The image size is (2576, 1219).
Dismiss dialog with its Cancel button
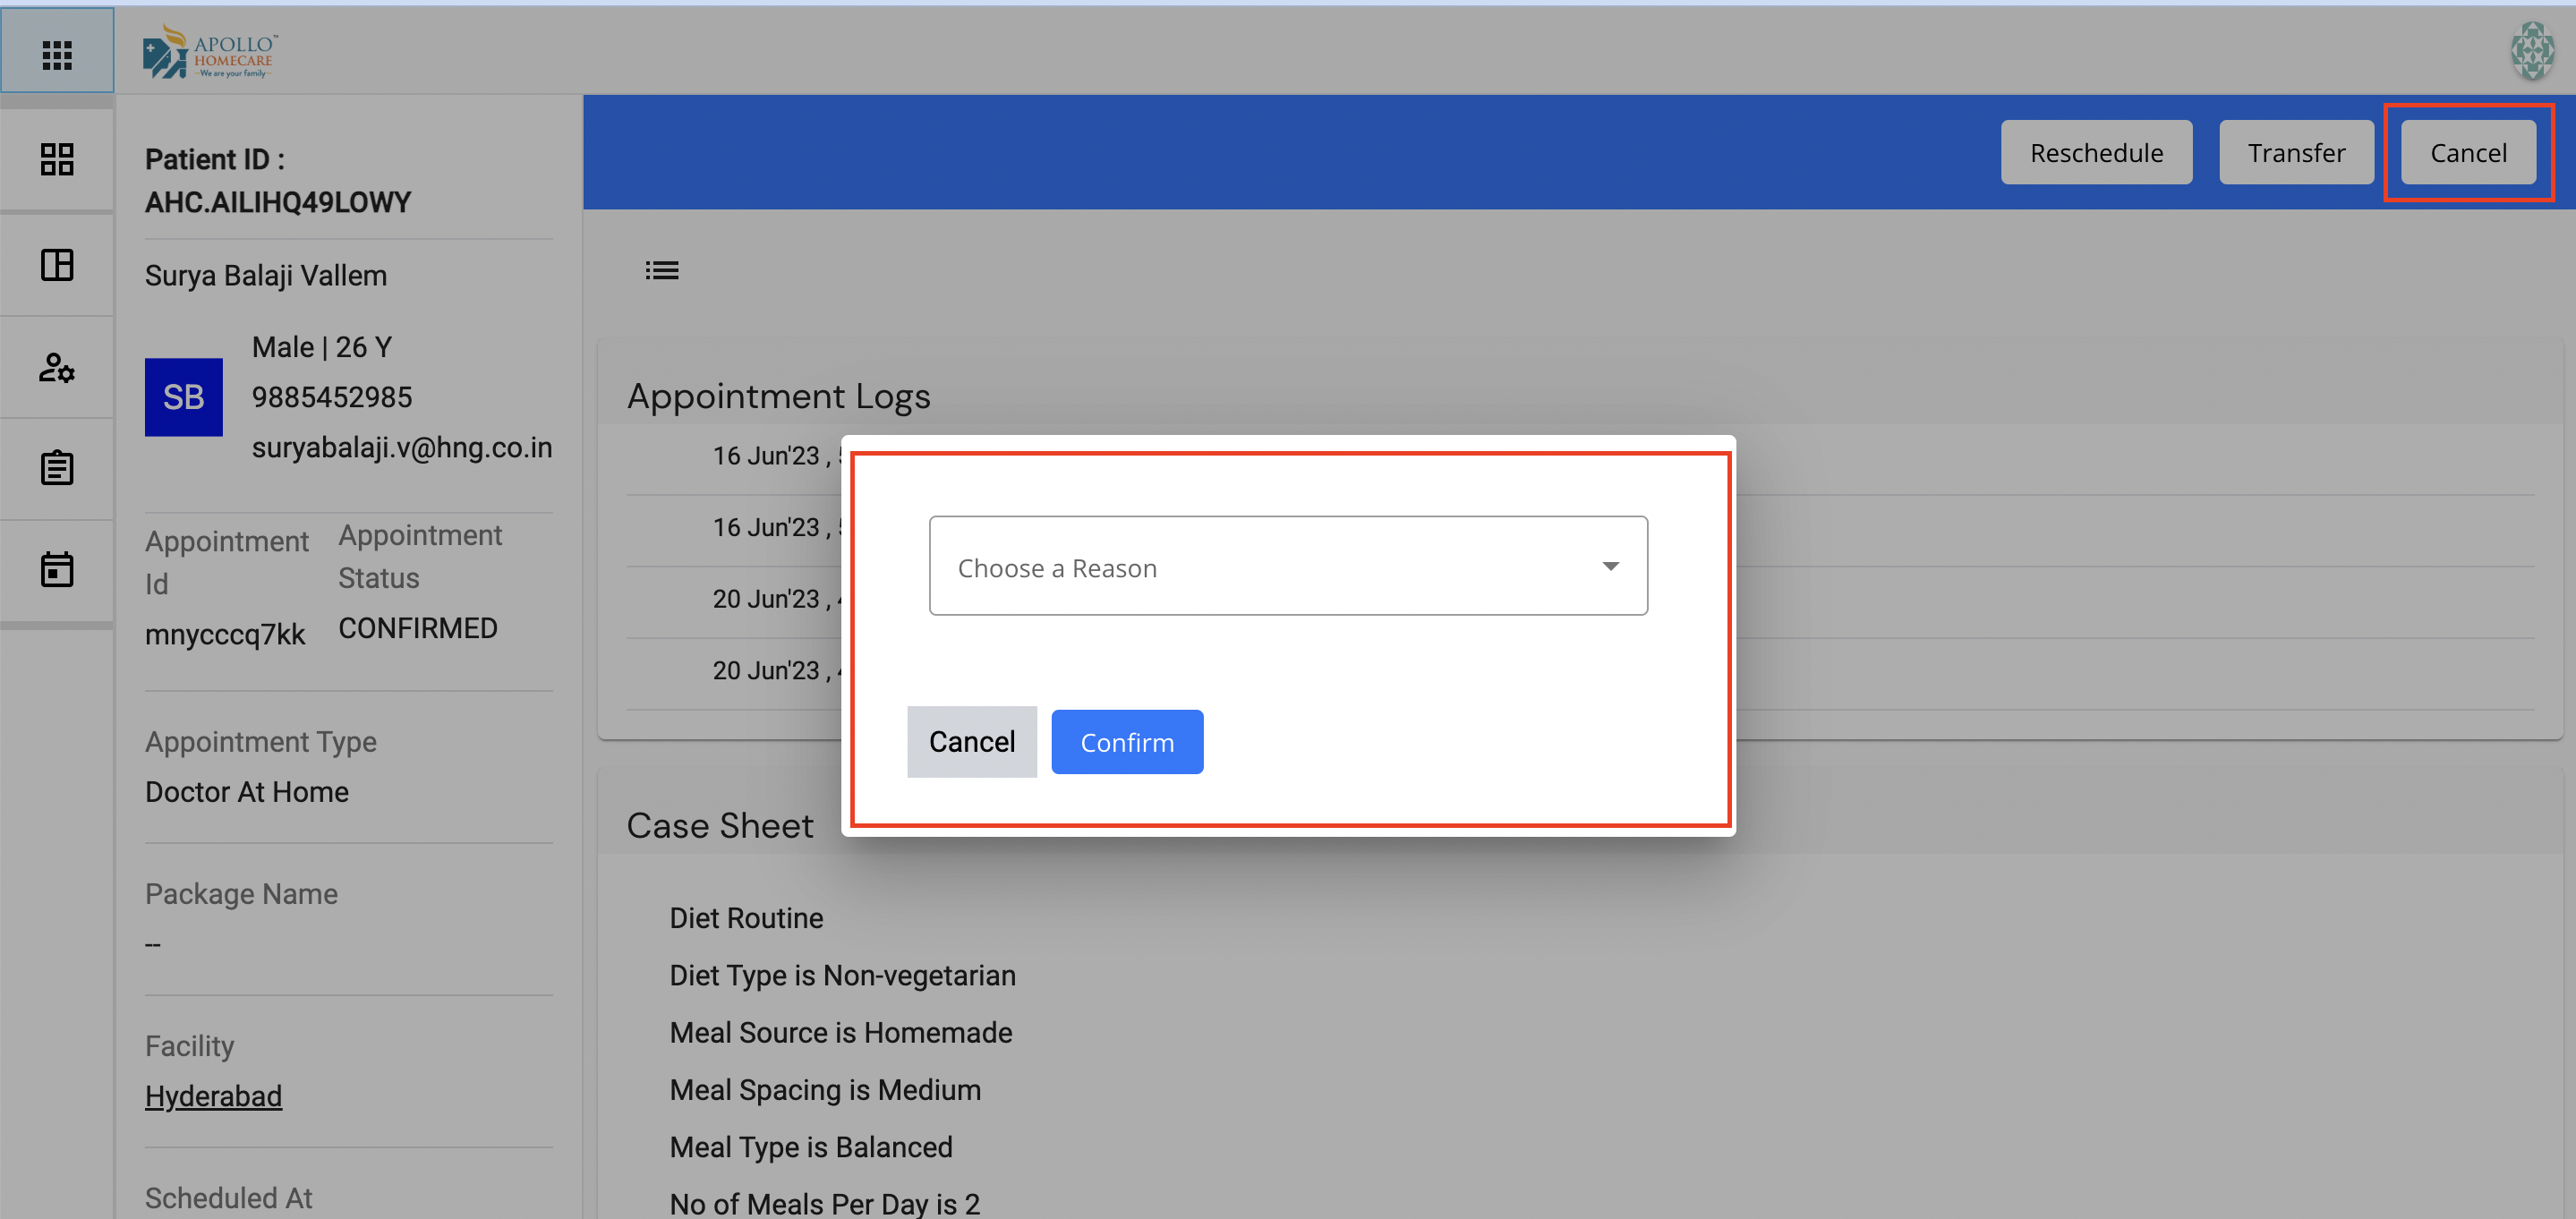(x=971, y=742)
